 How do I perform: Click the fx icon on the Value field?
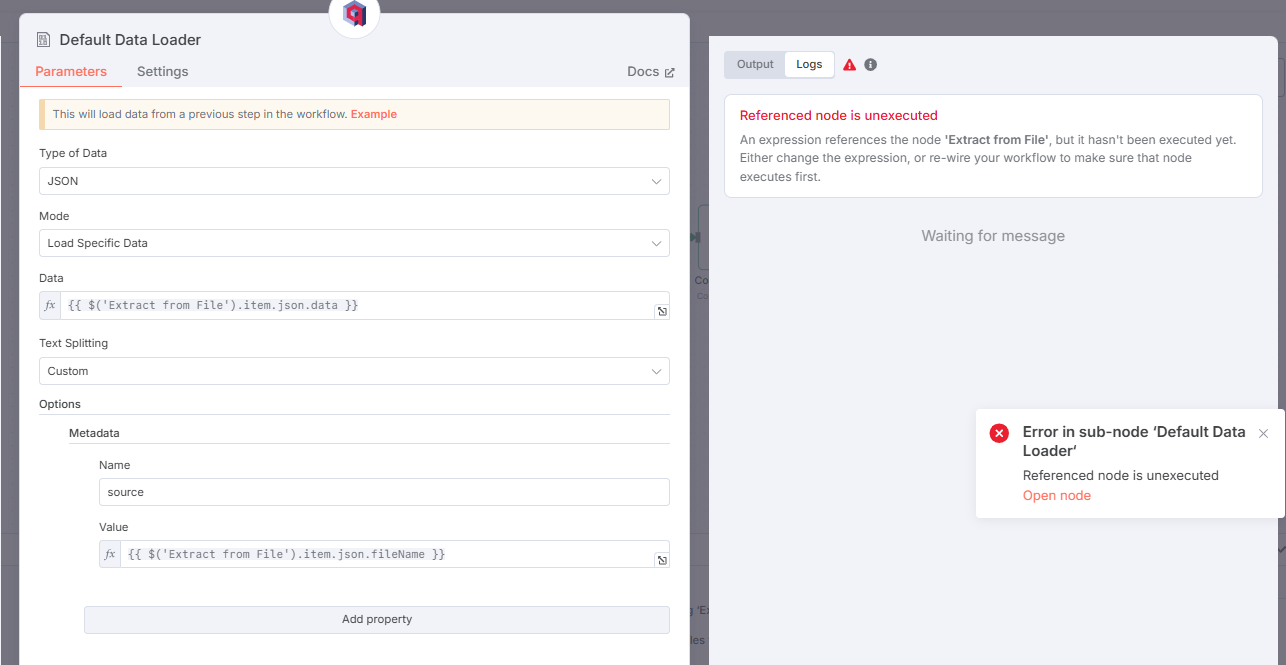click(109, 553)
